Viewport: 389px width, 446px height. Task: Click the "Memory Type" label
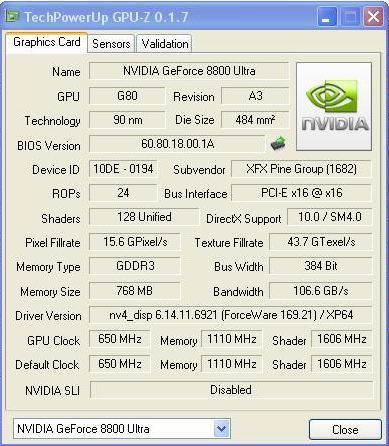click(48, 267)
